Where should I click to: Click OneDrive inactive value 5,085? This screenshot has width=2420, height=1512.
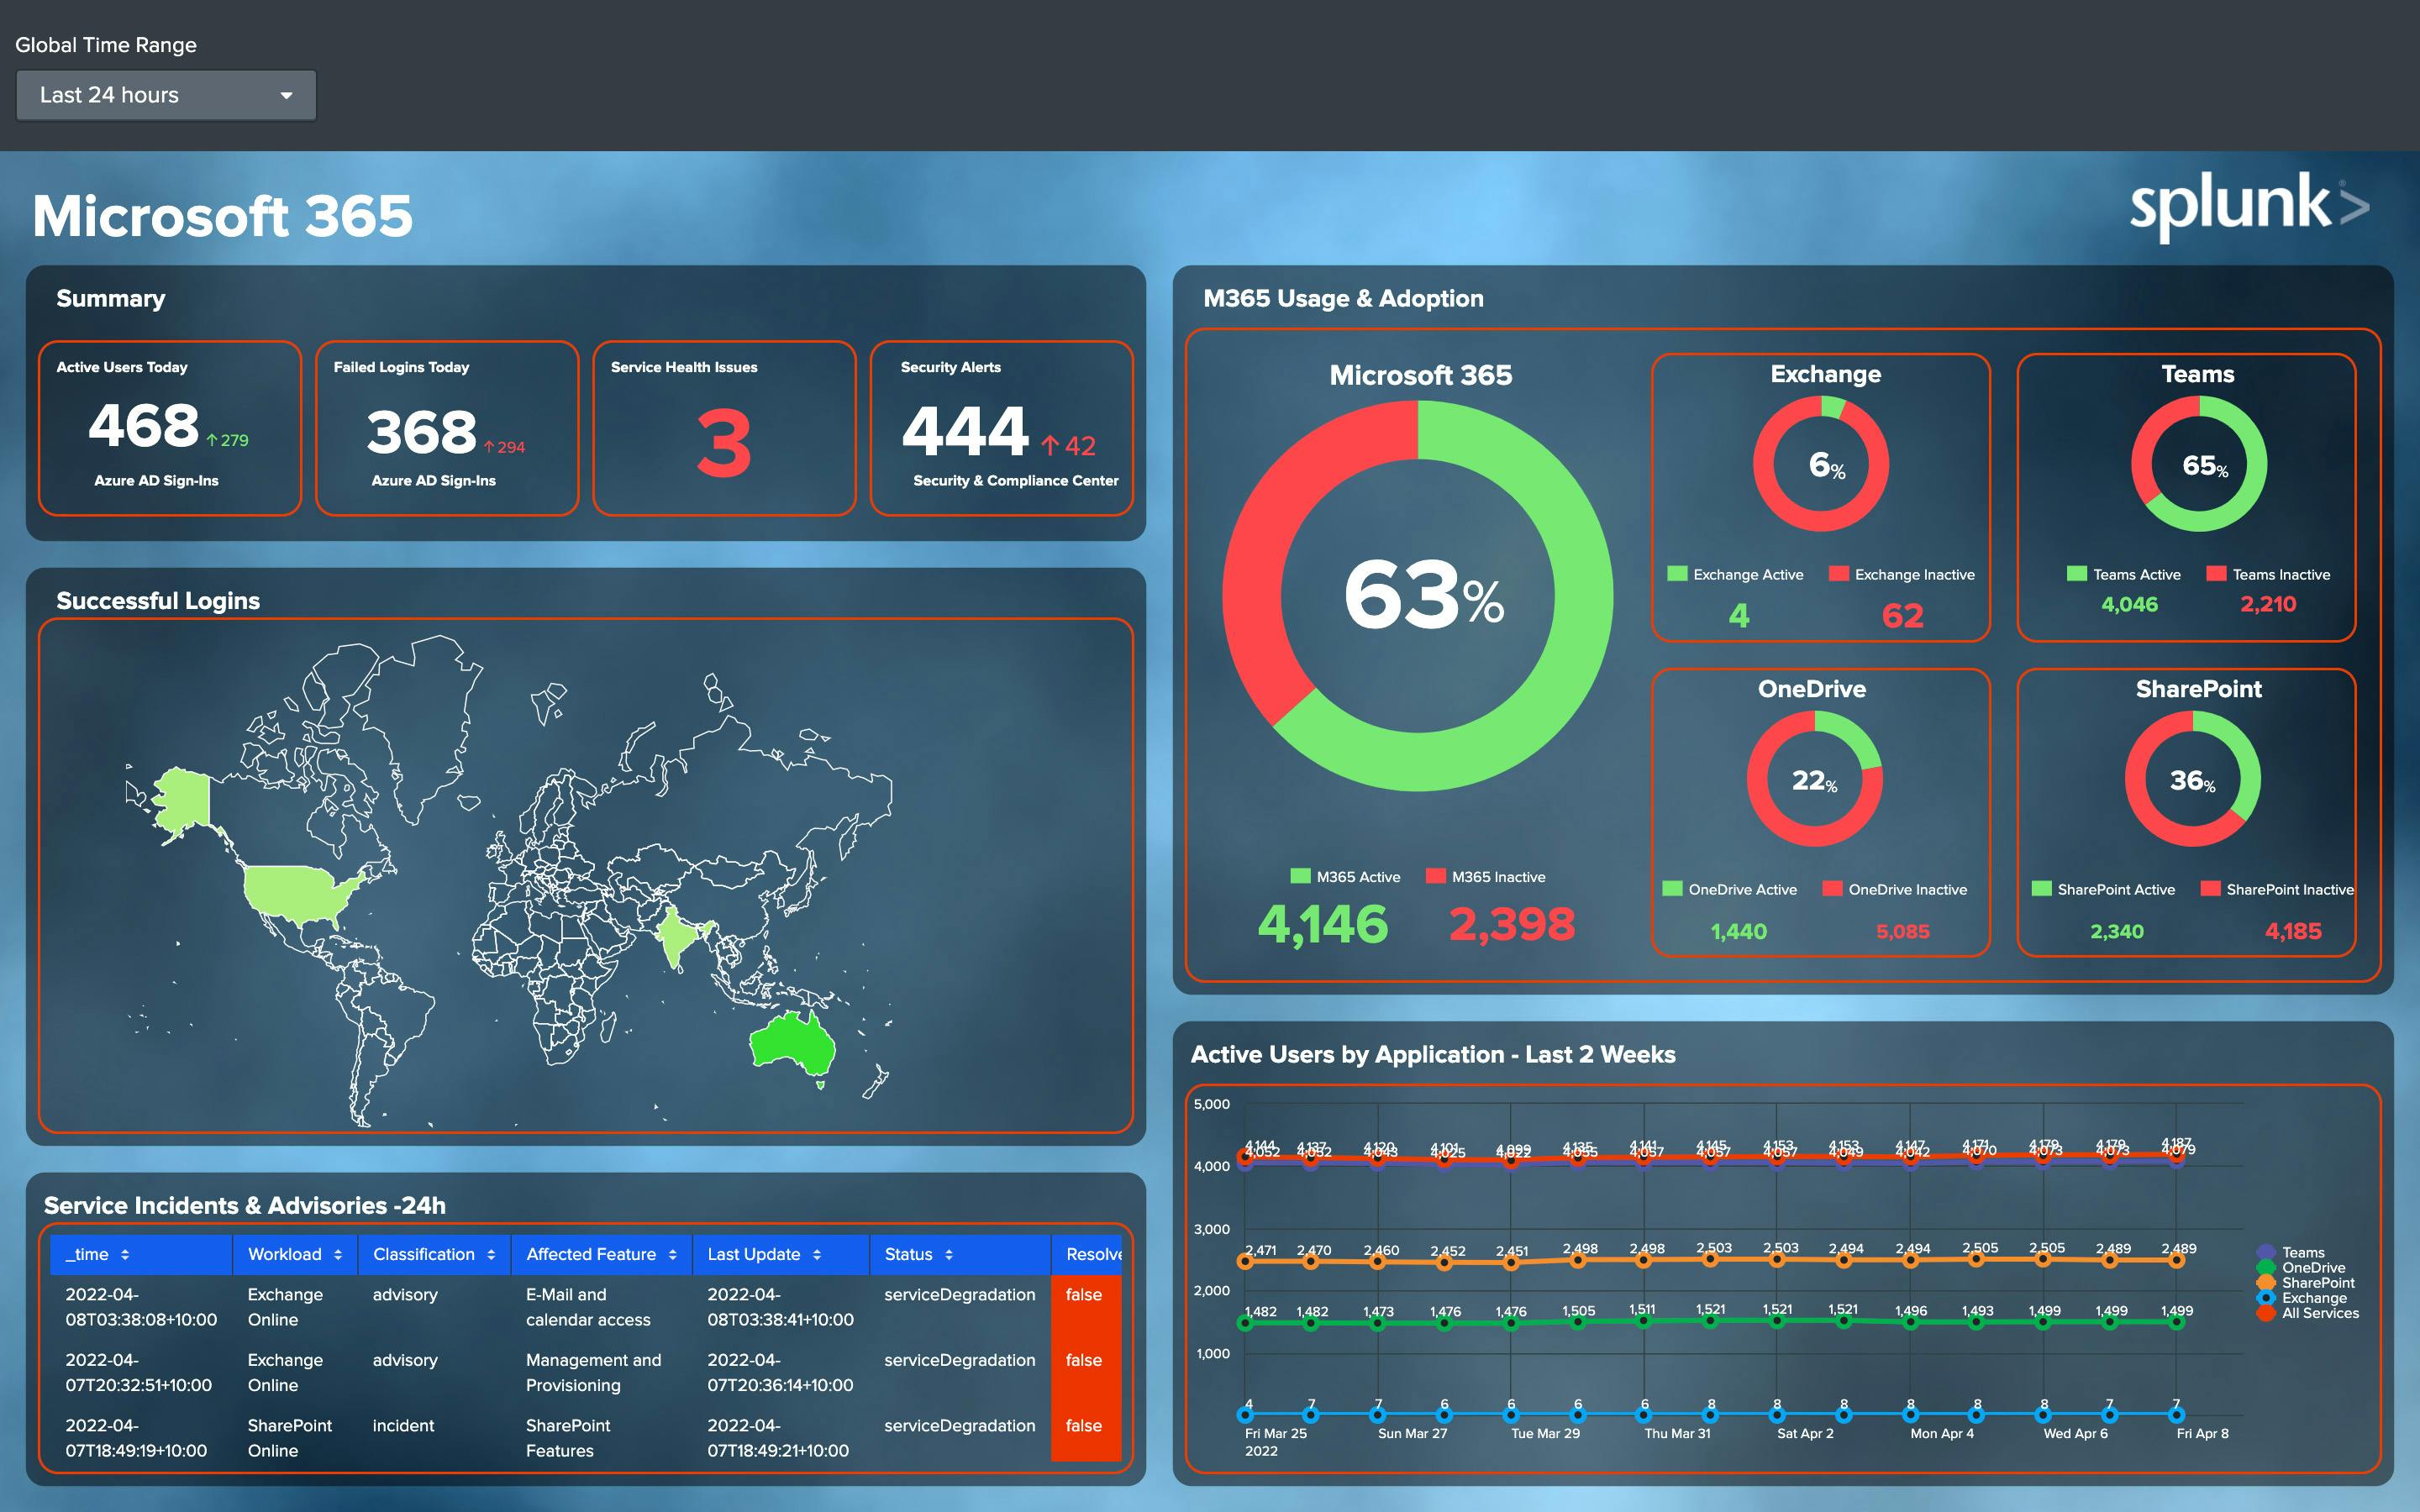1902,931
